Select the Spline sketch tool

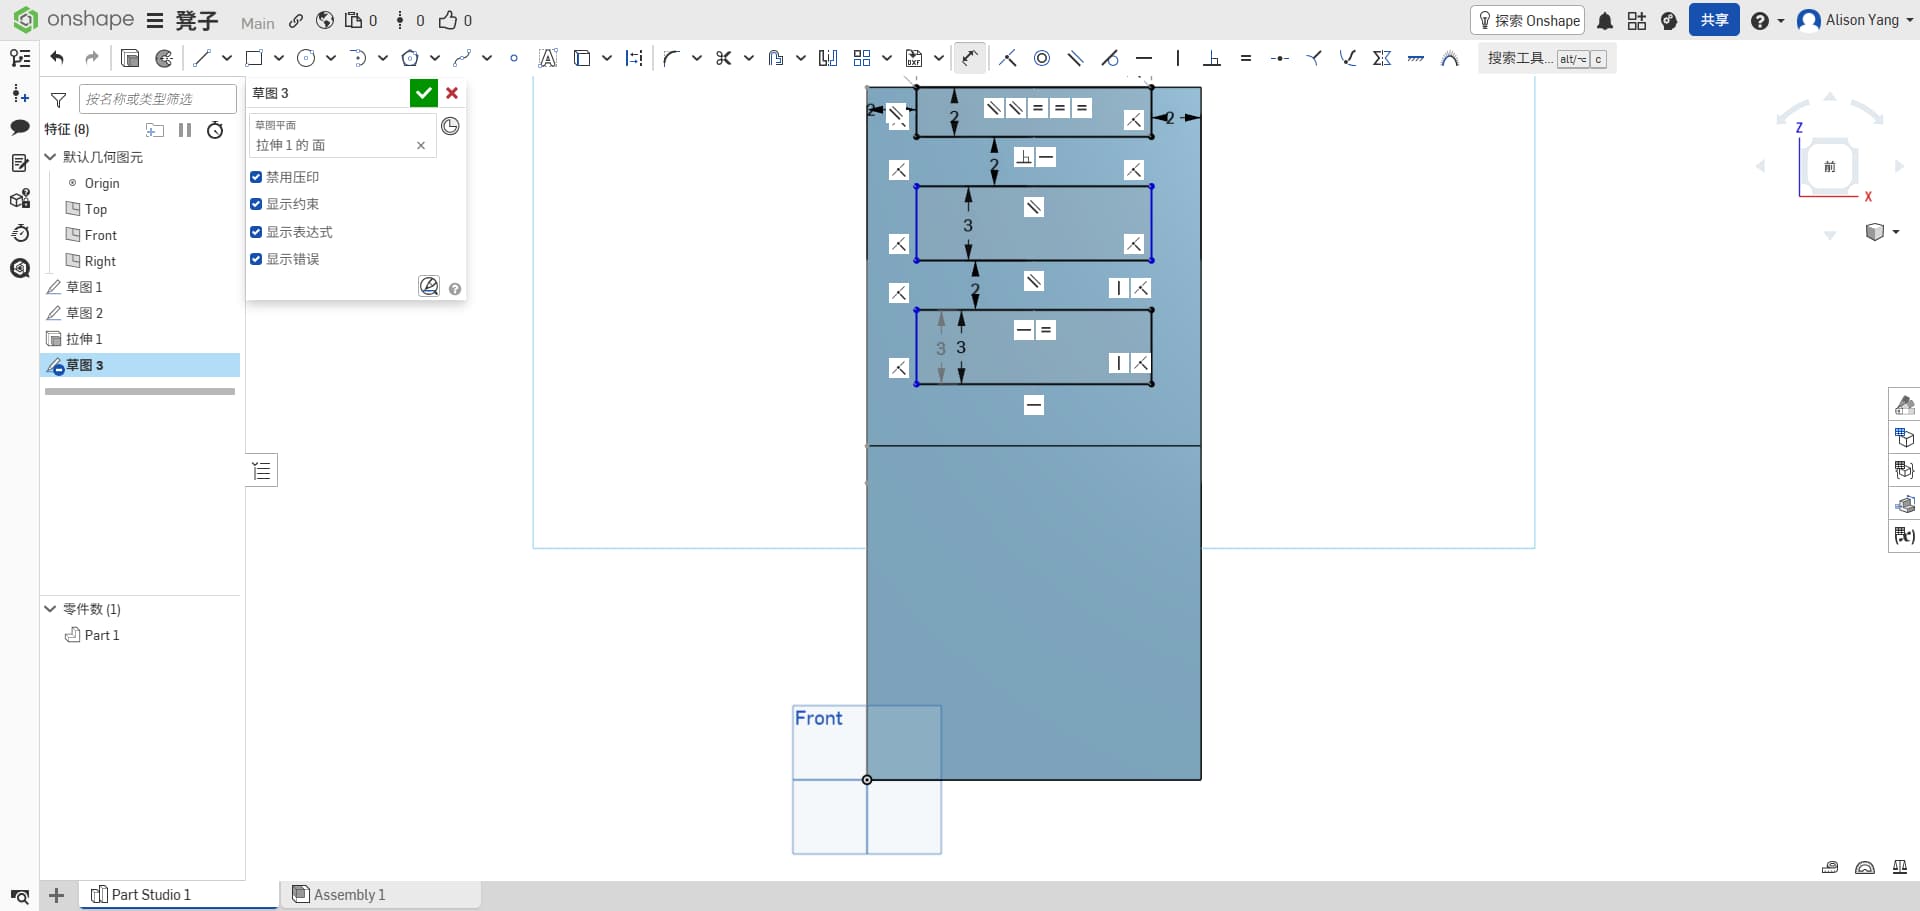pos(462,58)
